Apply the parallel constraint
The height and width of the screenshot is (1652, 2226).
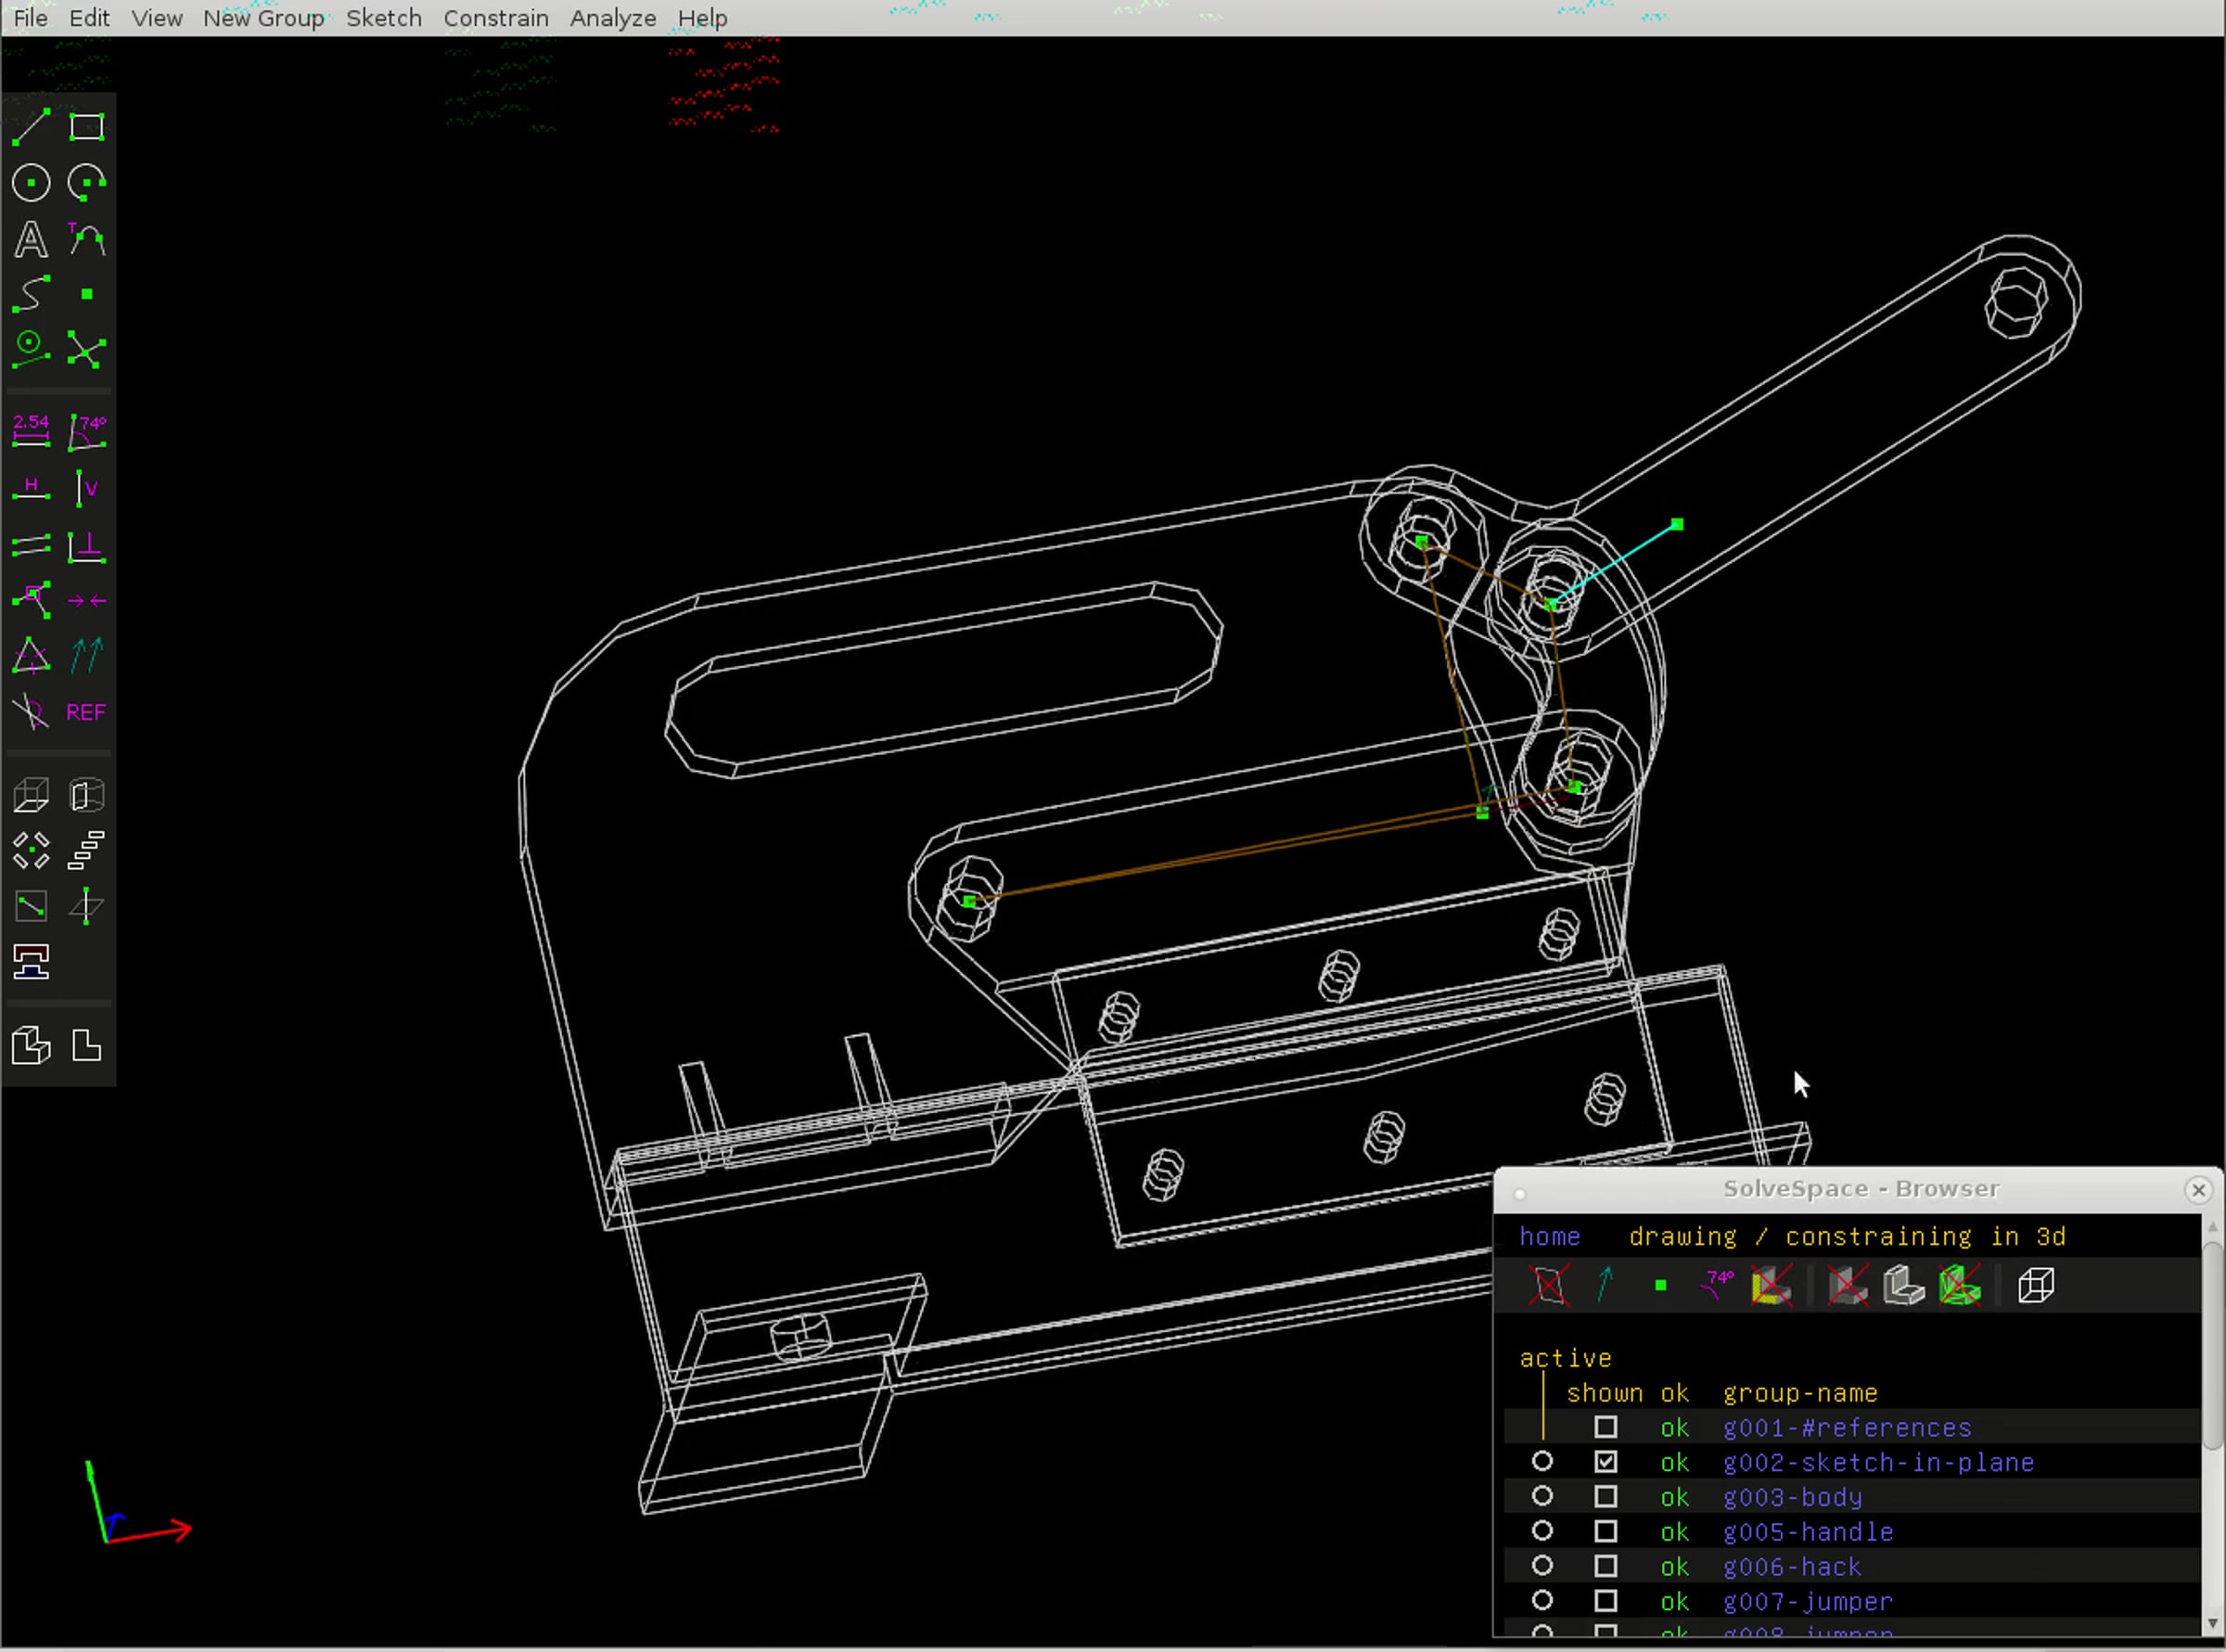(x=31, y=545)
